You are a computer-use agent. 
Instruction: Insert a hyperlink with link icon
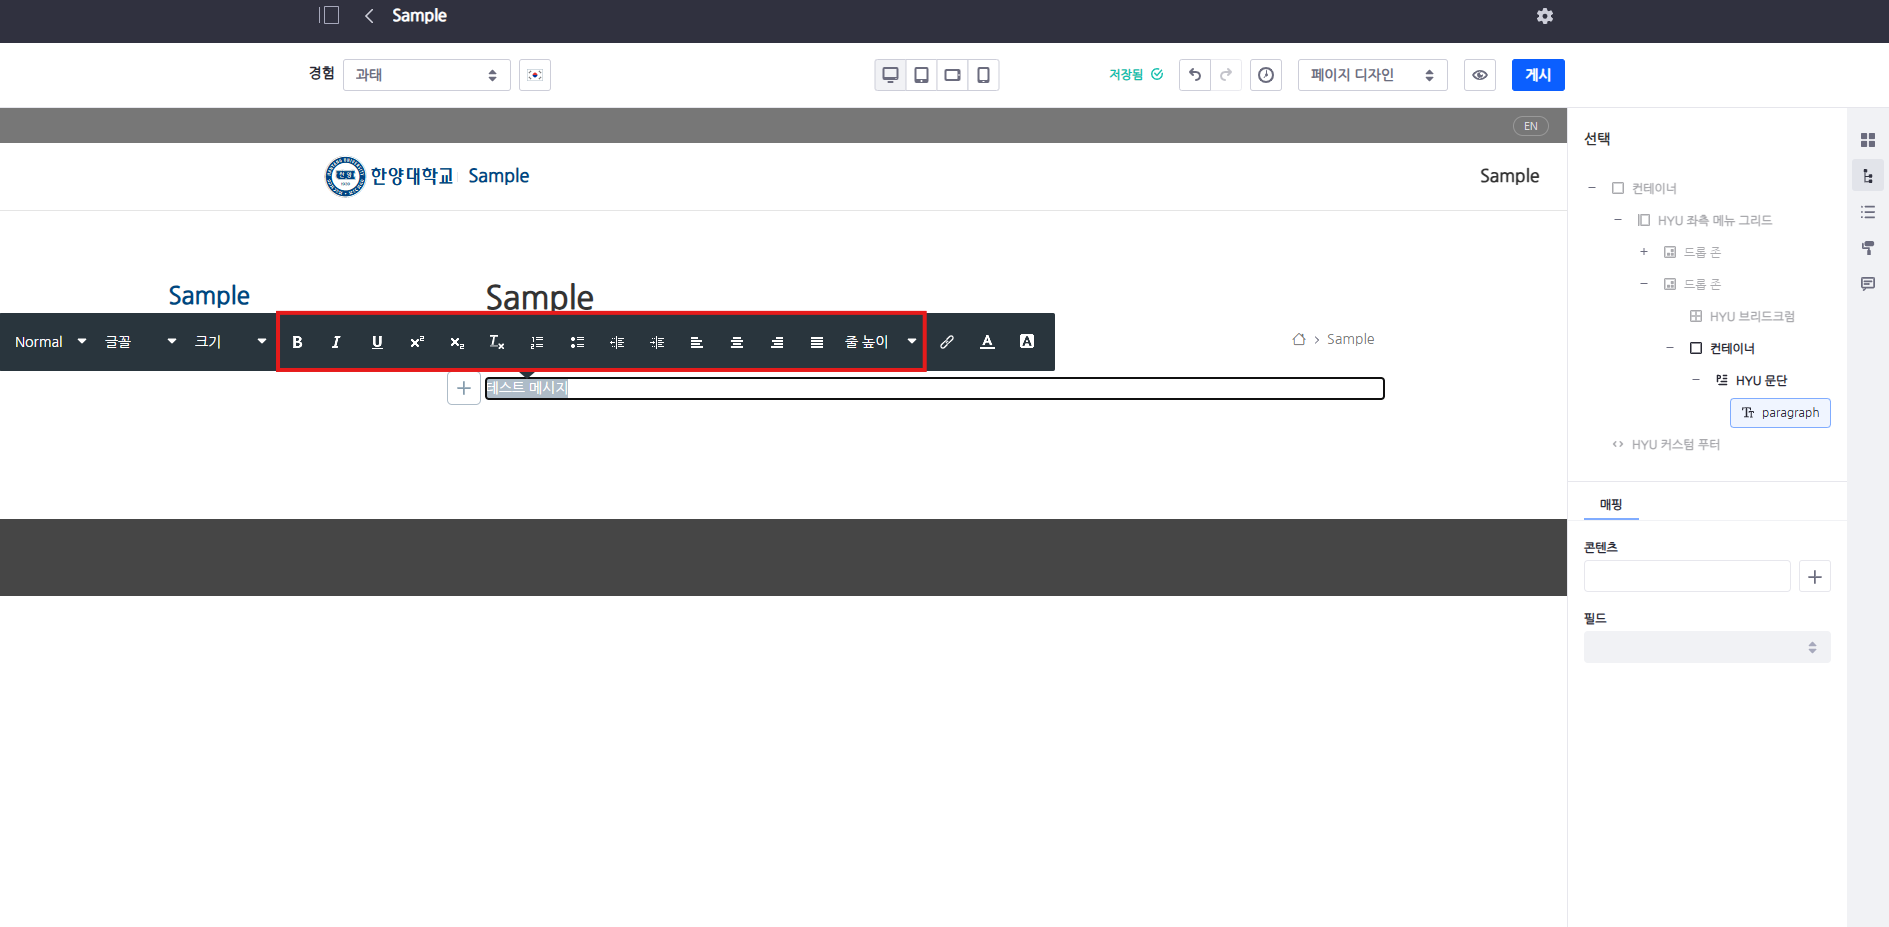[x=947, y=342]
